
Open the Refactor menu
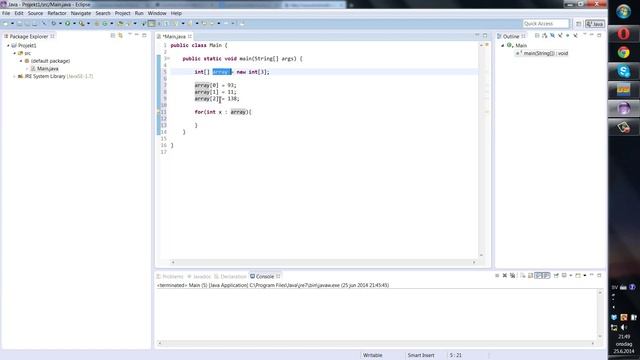coord(57,13)
